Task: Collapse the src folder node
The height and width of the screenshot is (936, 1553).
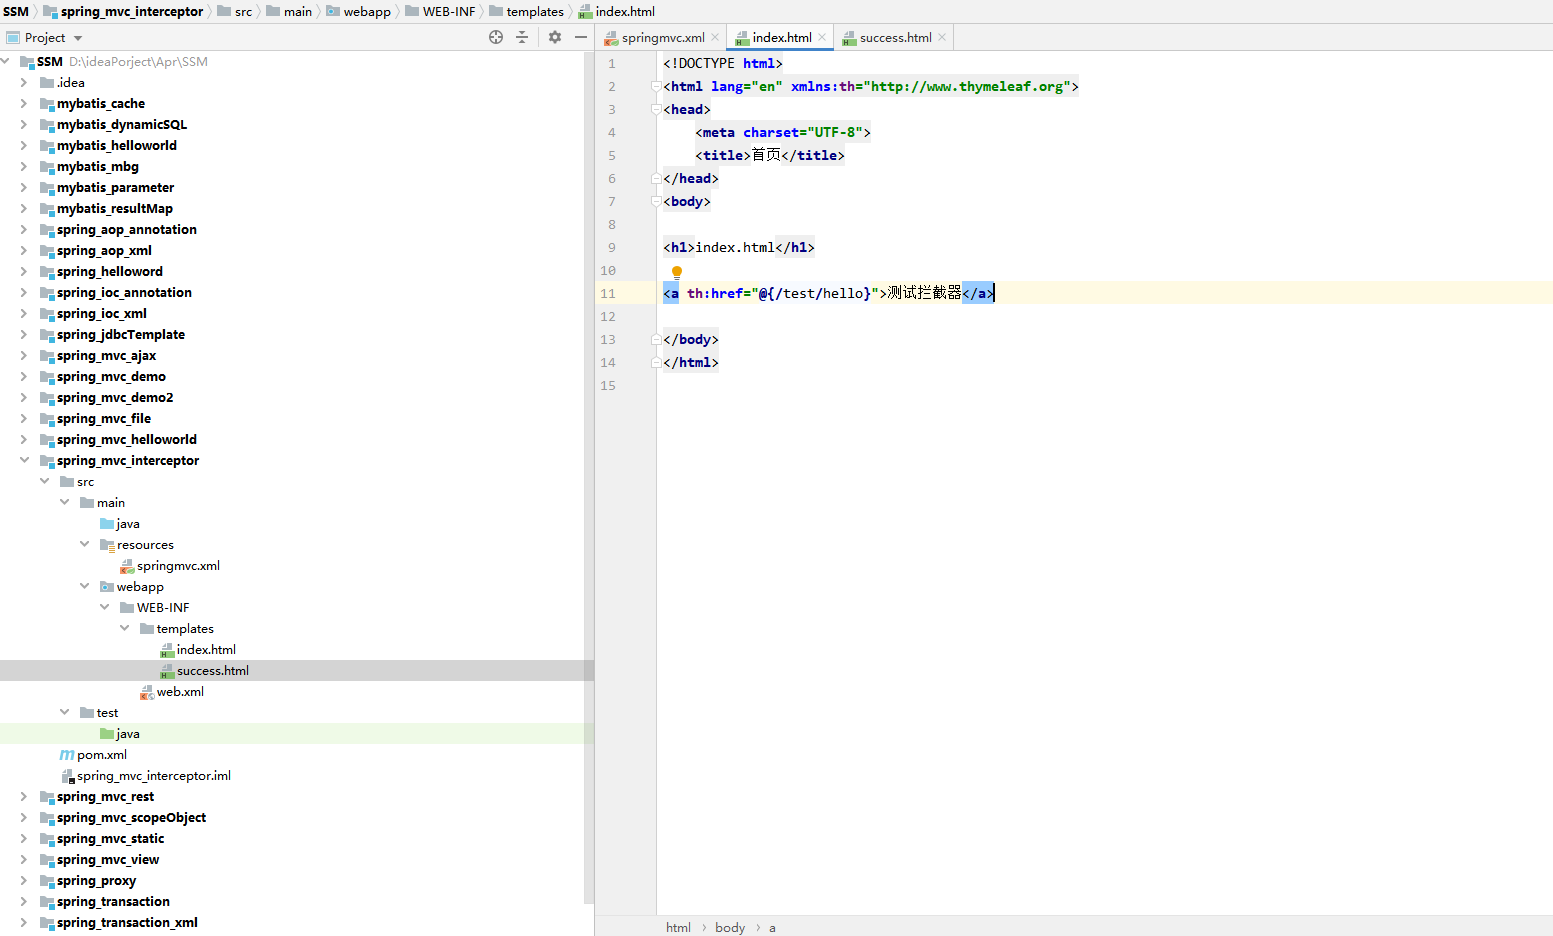Action: pos(44,482)
